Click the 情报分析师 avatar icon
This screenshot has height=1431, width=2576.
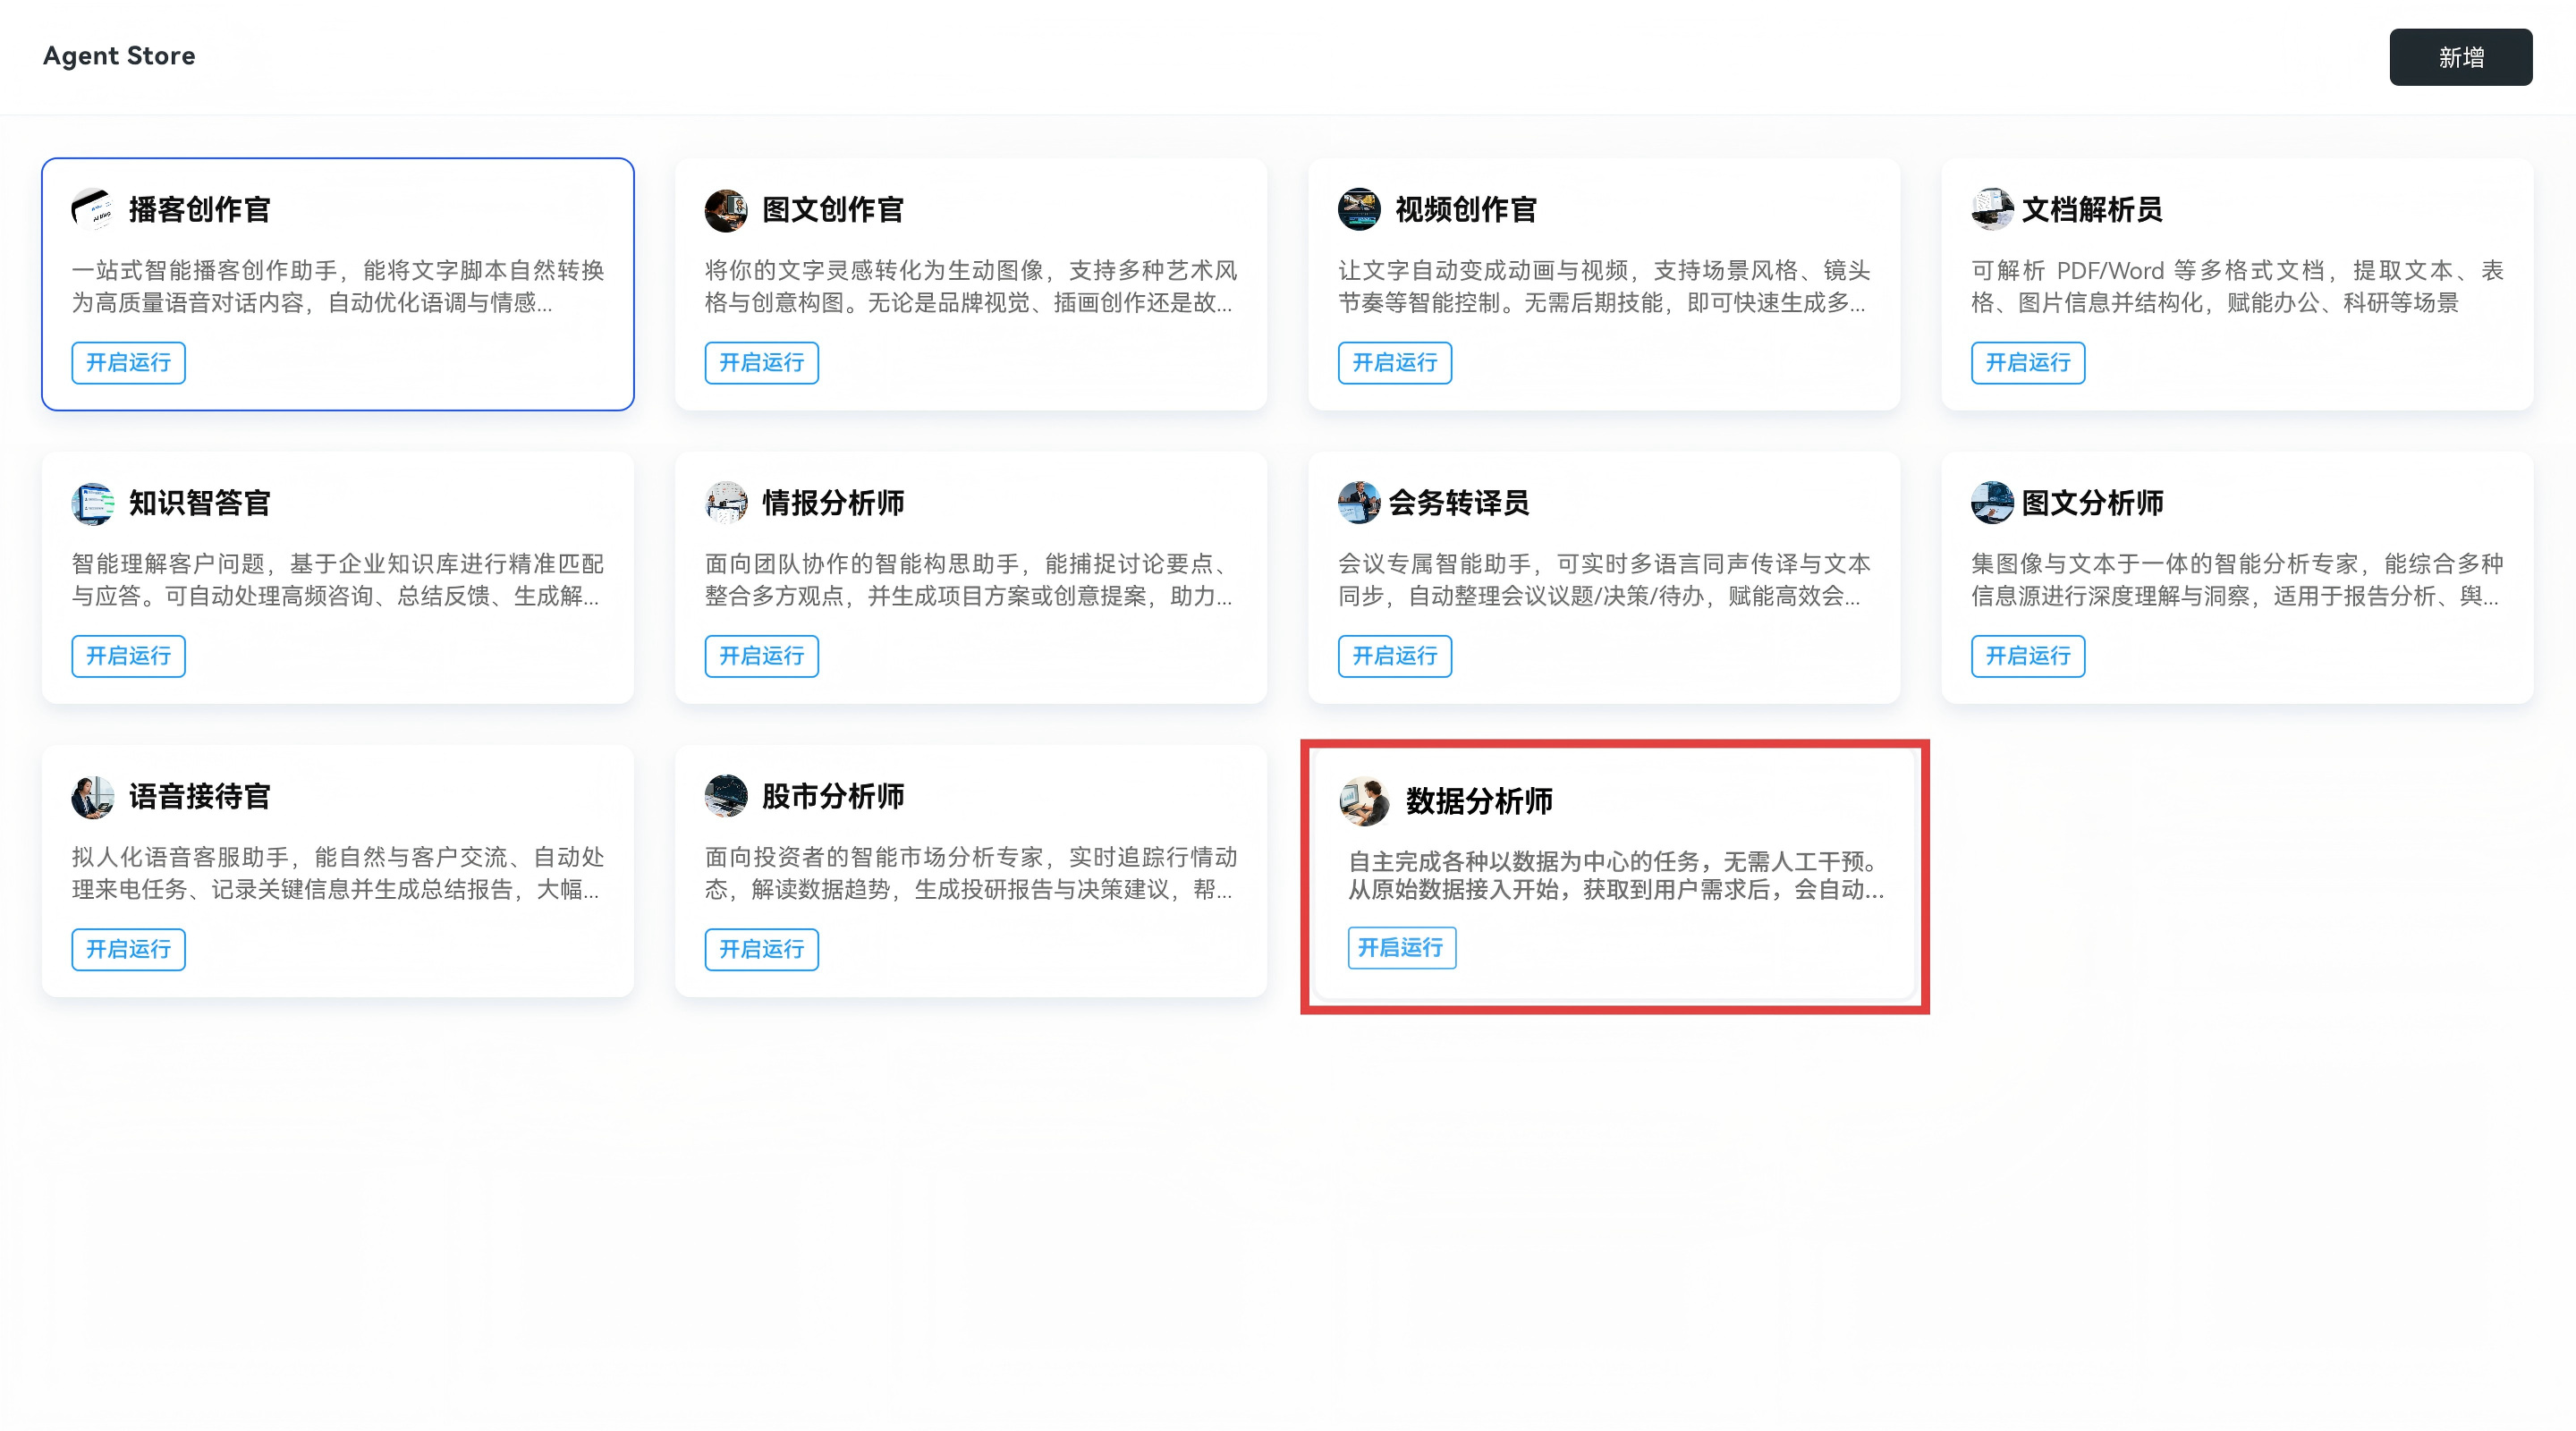[725, 503]
